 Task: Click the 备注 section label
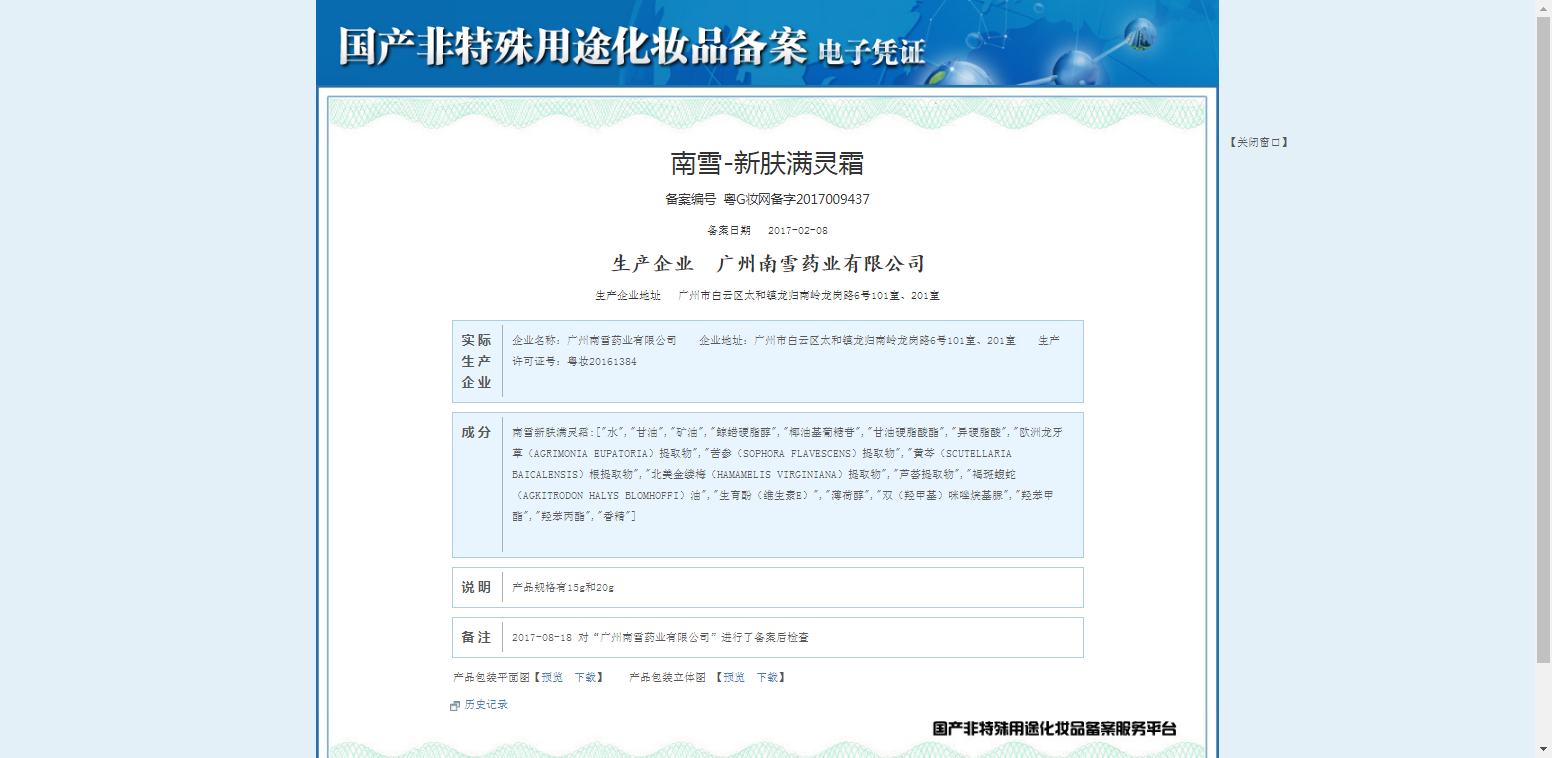[477, 637]
